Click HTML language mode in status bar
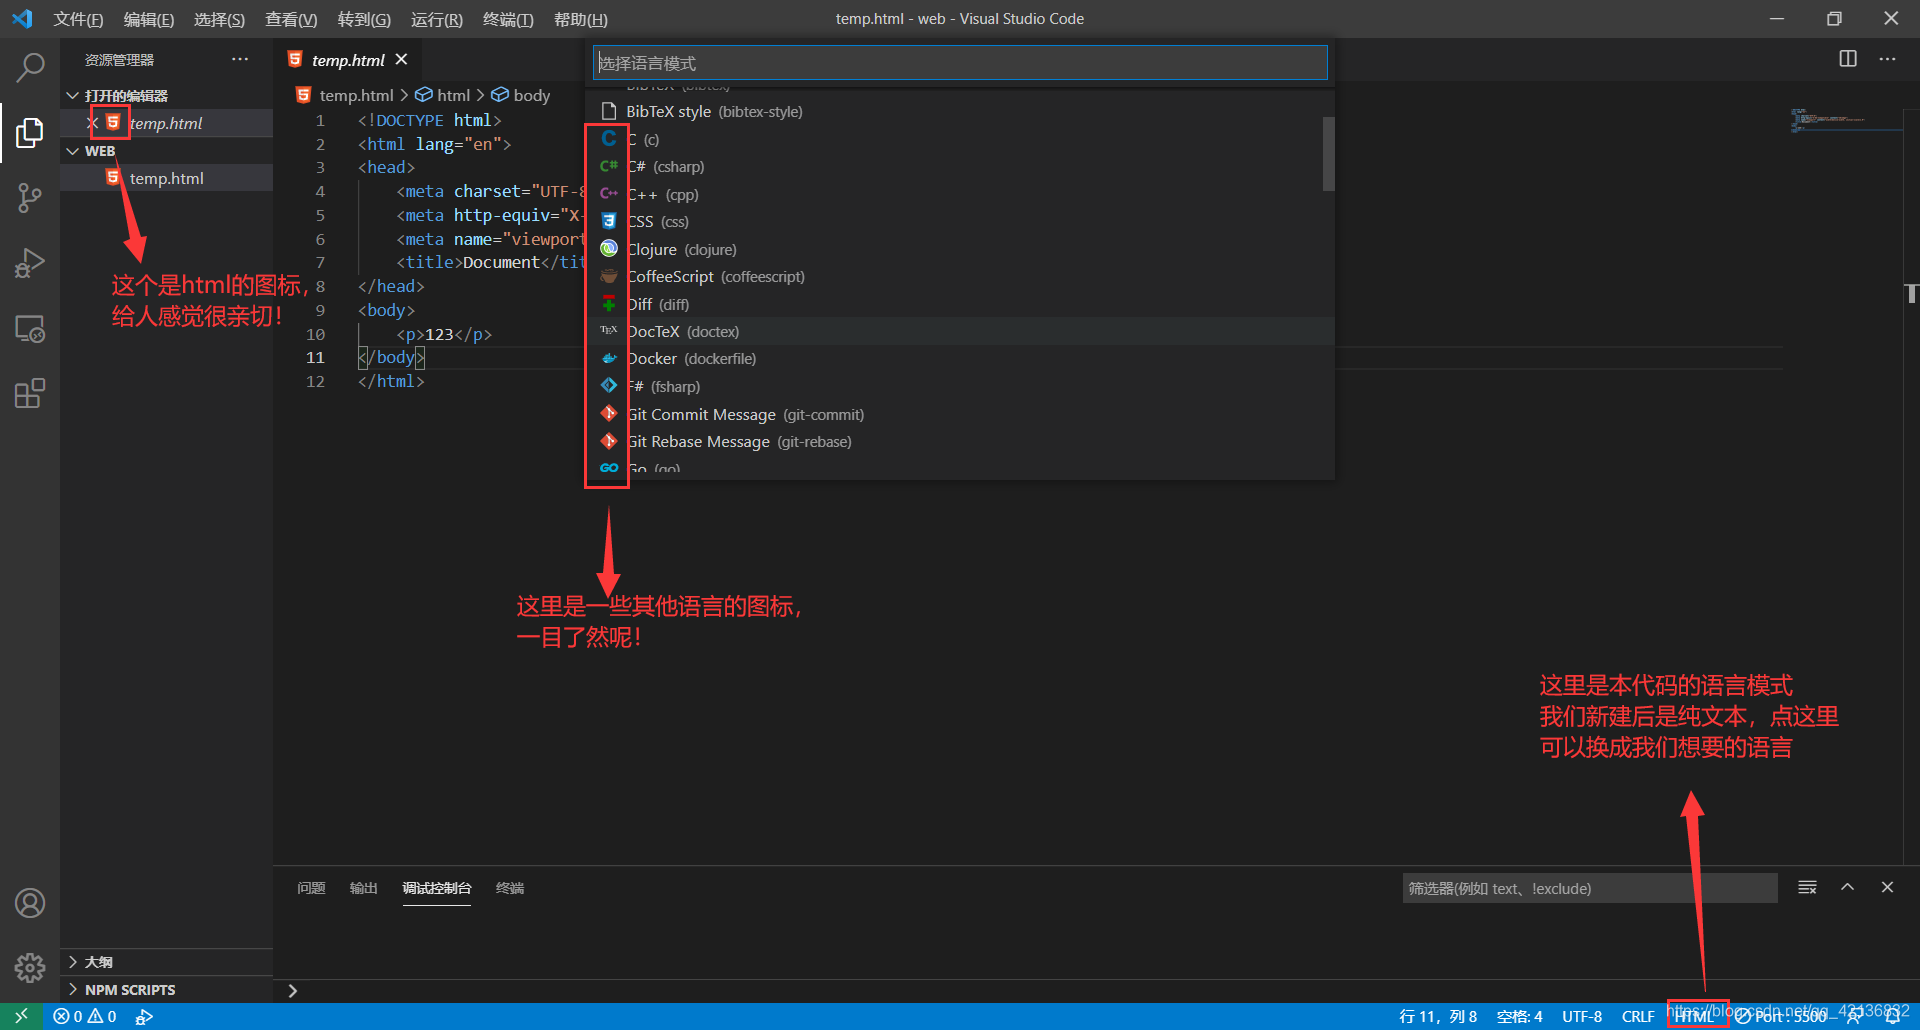This screenshot has height=1030, width=1920. [1696, 1016]
